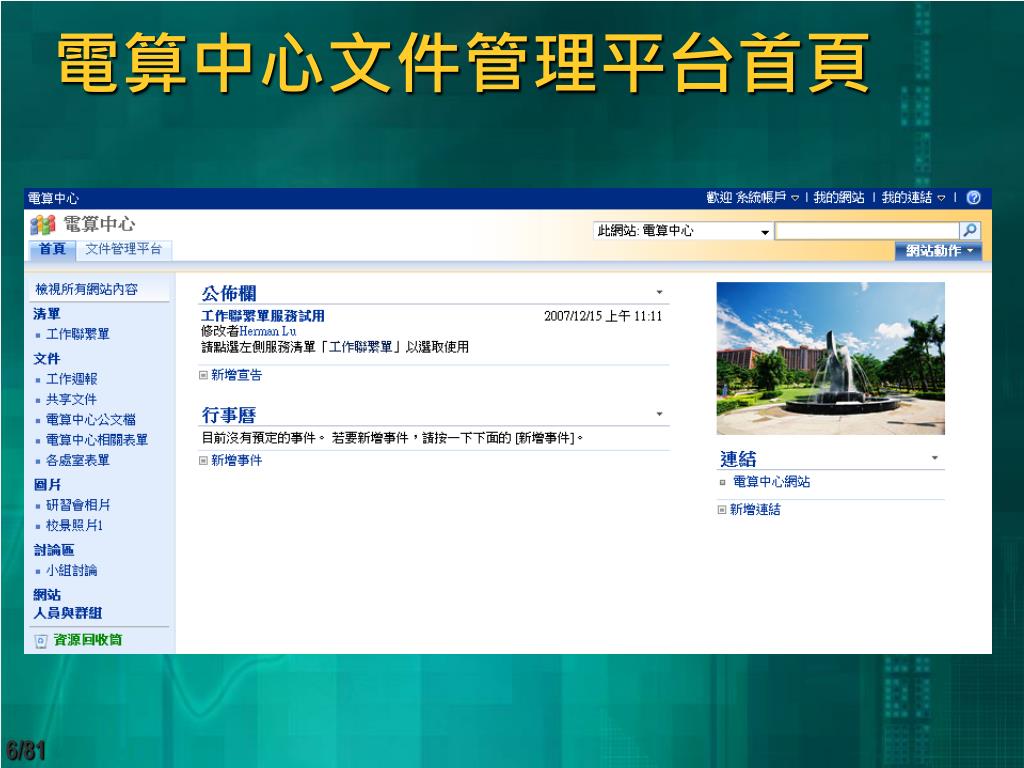Open 我的網站 link in top bar
Image resolution: width=1024 pixels, height=768 pixels.
tap(839, 198)
